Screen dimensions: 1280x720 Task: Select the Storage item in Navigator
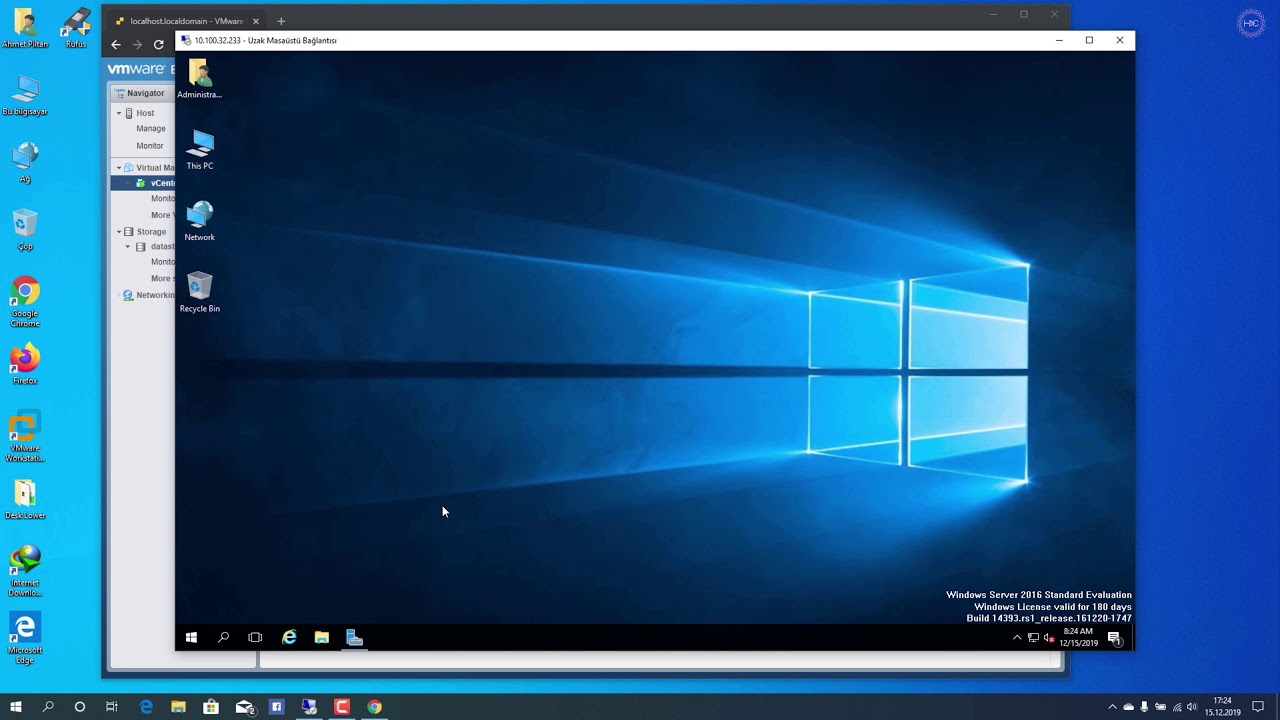click(151, 232)
